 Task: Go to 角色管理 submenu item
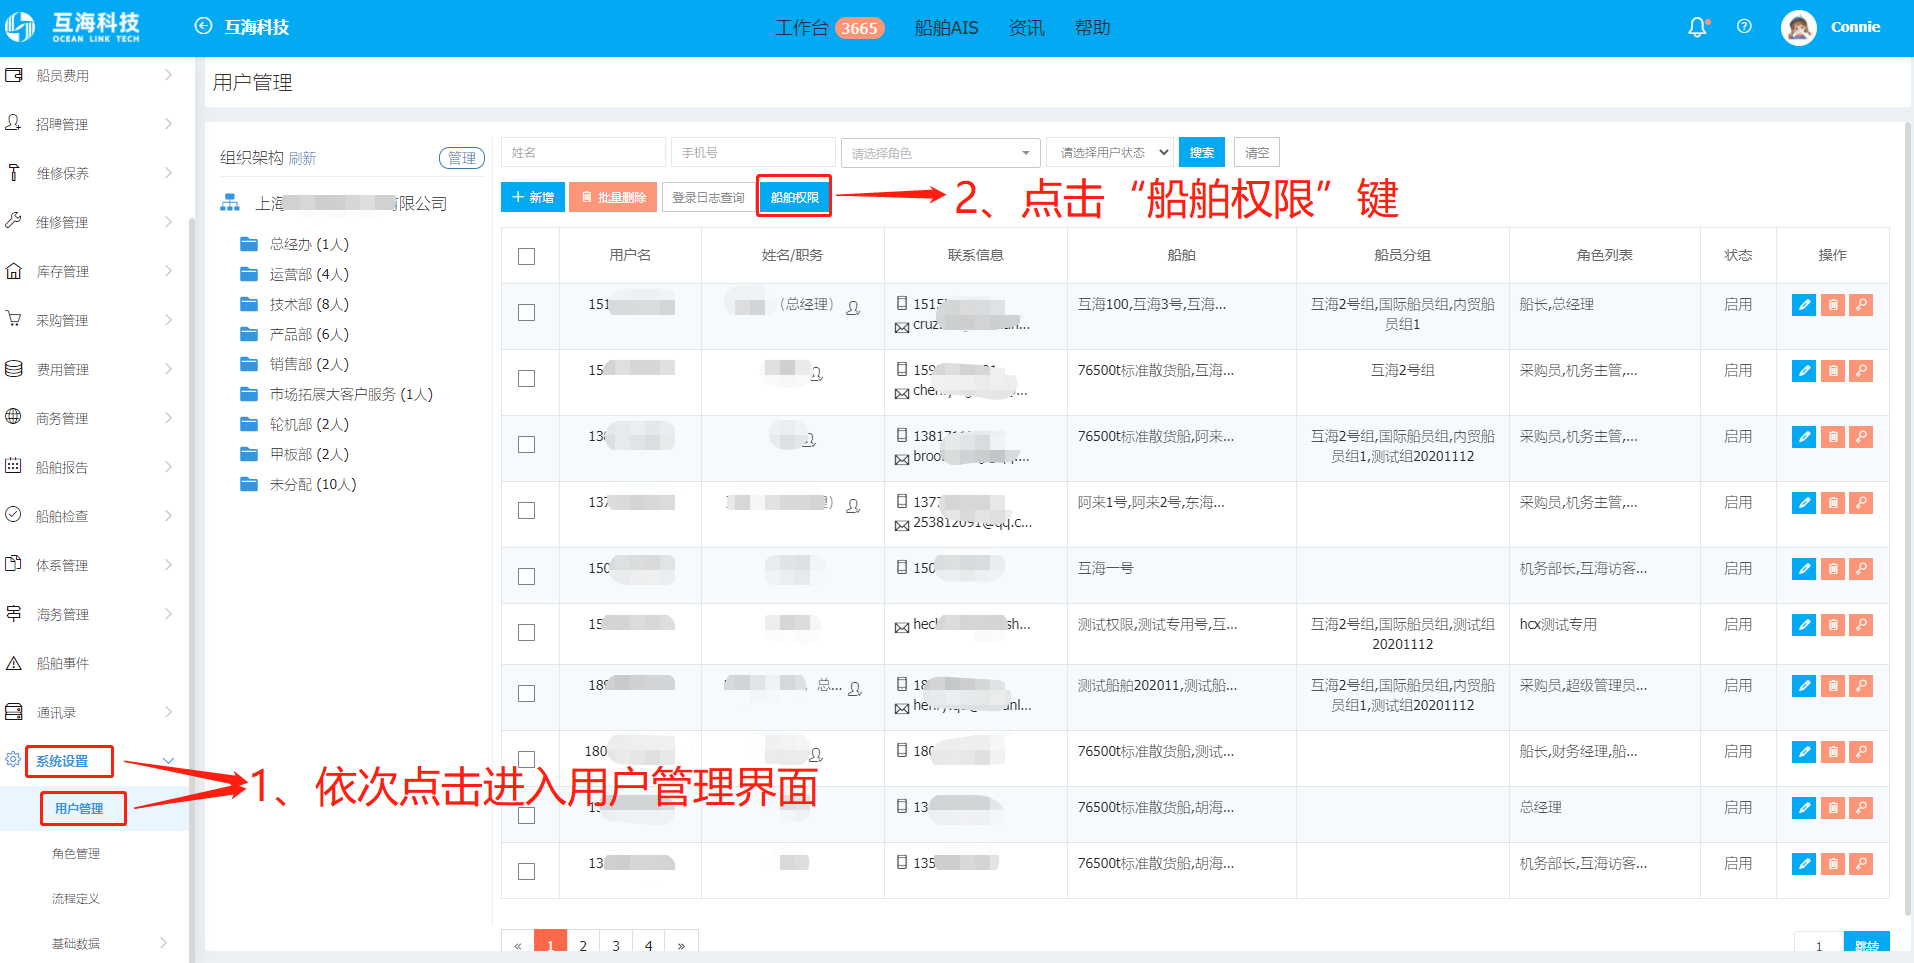pyautogui.click(x=76, y=853)
